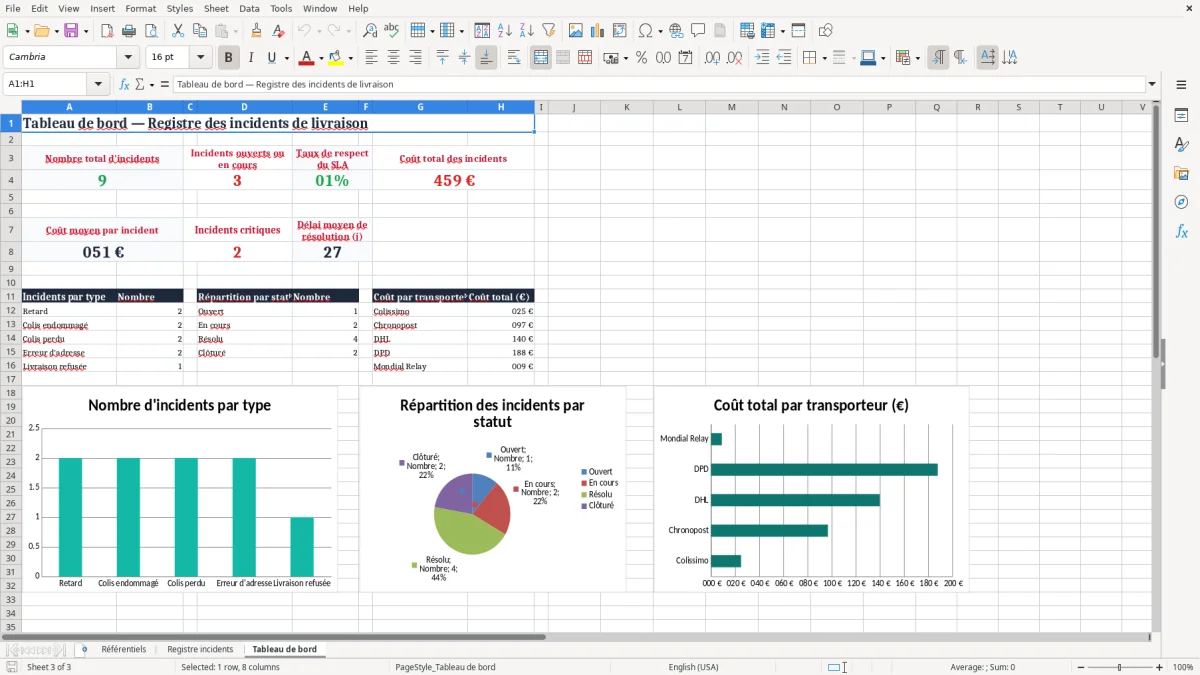Format selected cells as percent

point(641,58)
